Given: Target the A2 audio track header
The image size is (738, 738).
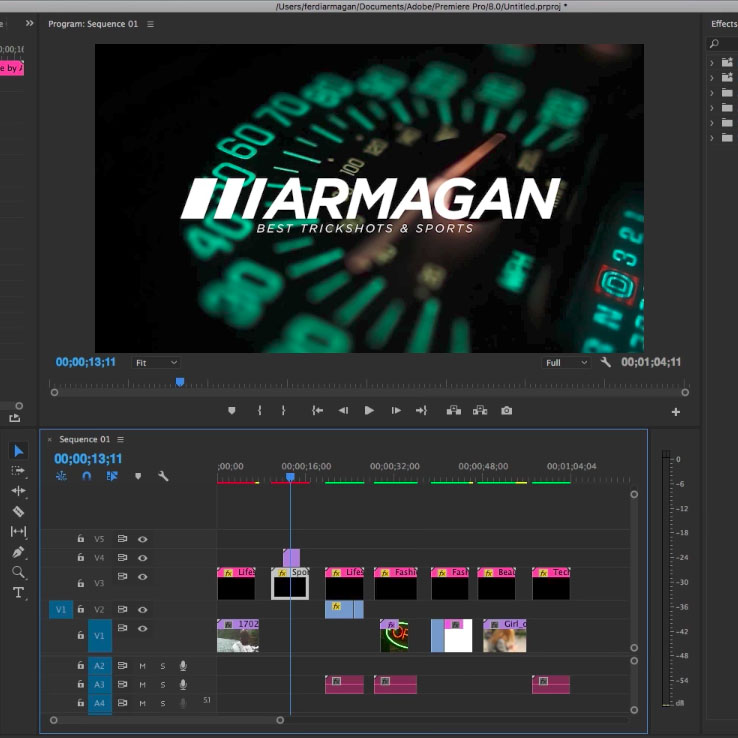Looking at the screenshot, I should [x=99, y=666].
